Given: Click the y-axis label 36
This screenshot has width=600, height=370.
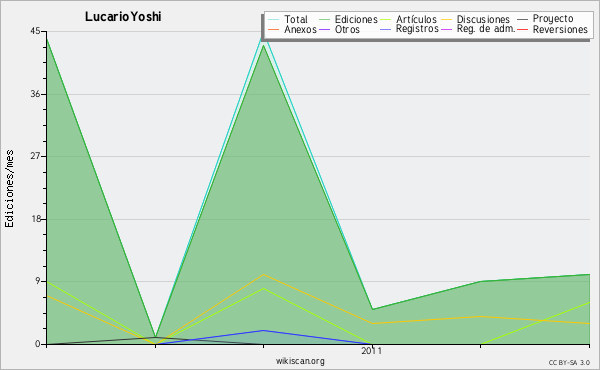Looking at the screenshot, I should 35,94.
